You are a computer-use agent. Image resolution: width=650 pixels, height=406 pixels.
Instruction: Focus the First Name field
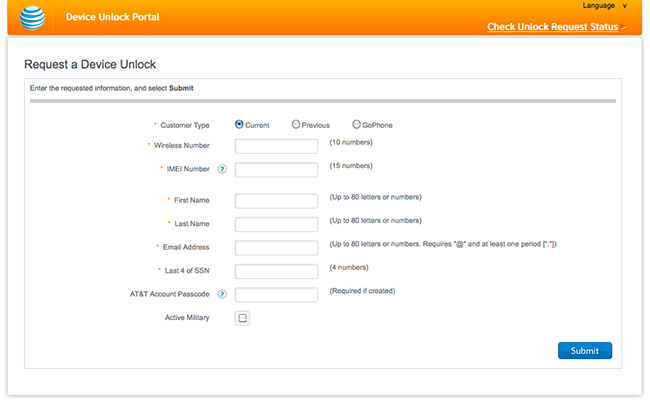point(276,201)
